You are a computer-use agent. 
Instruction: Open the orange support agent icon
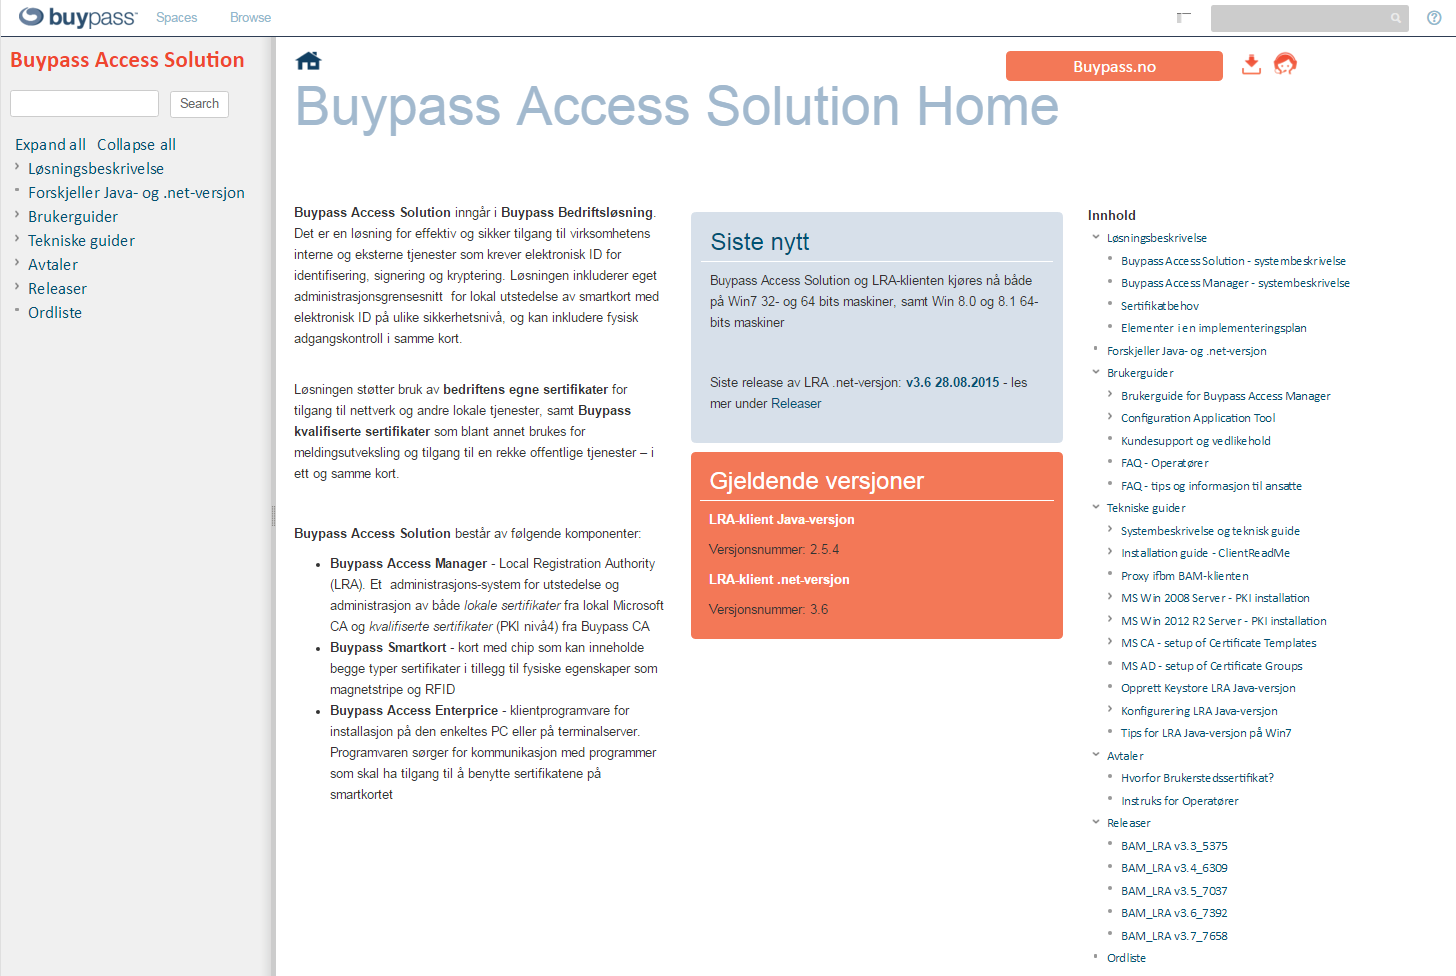click(x=1285, y=65)
